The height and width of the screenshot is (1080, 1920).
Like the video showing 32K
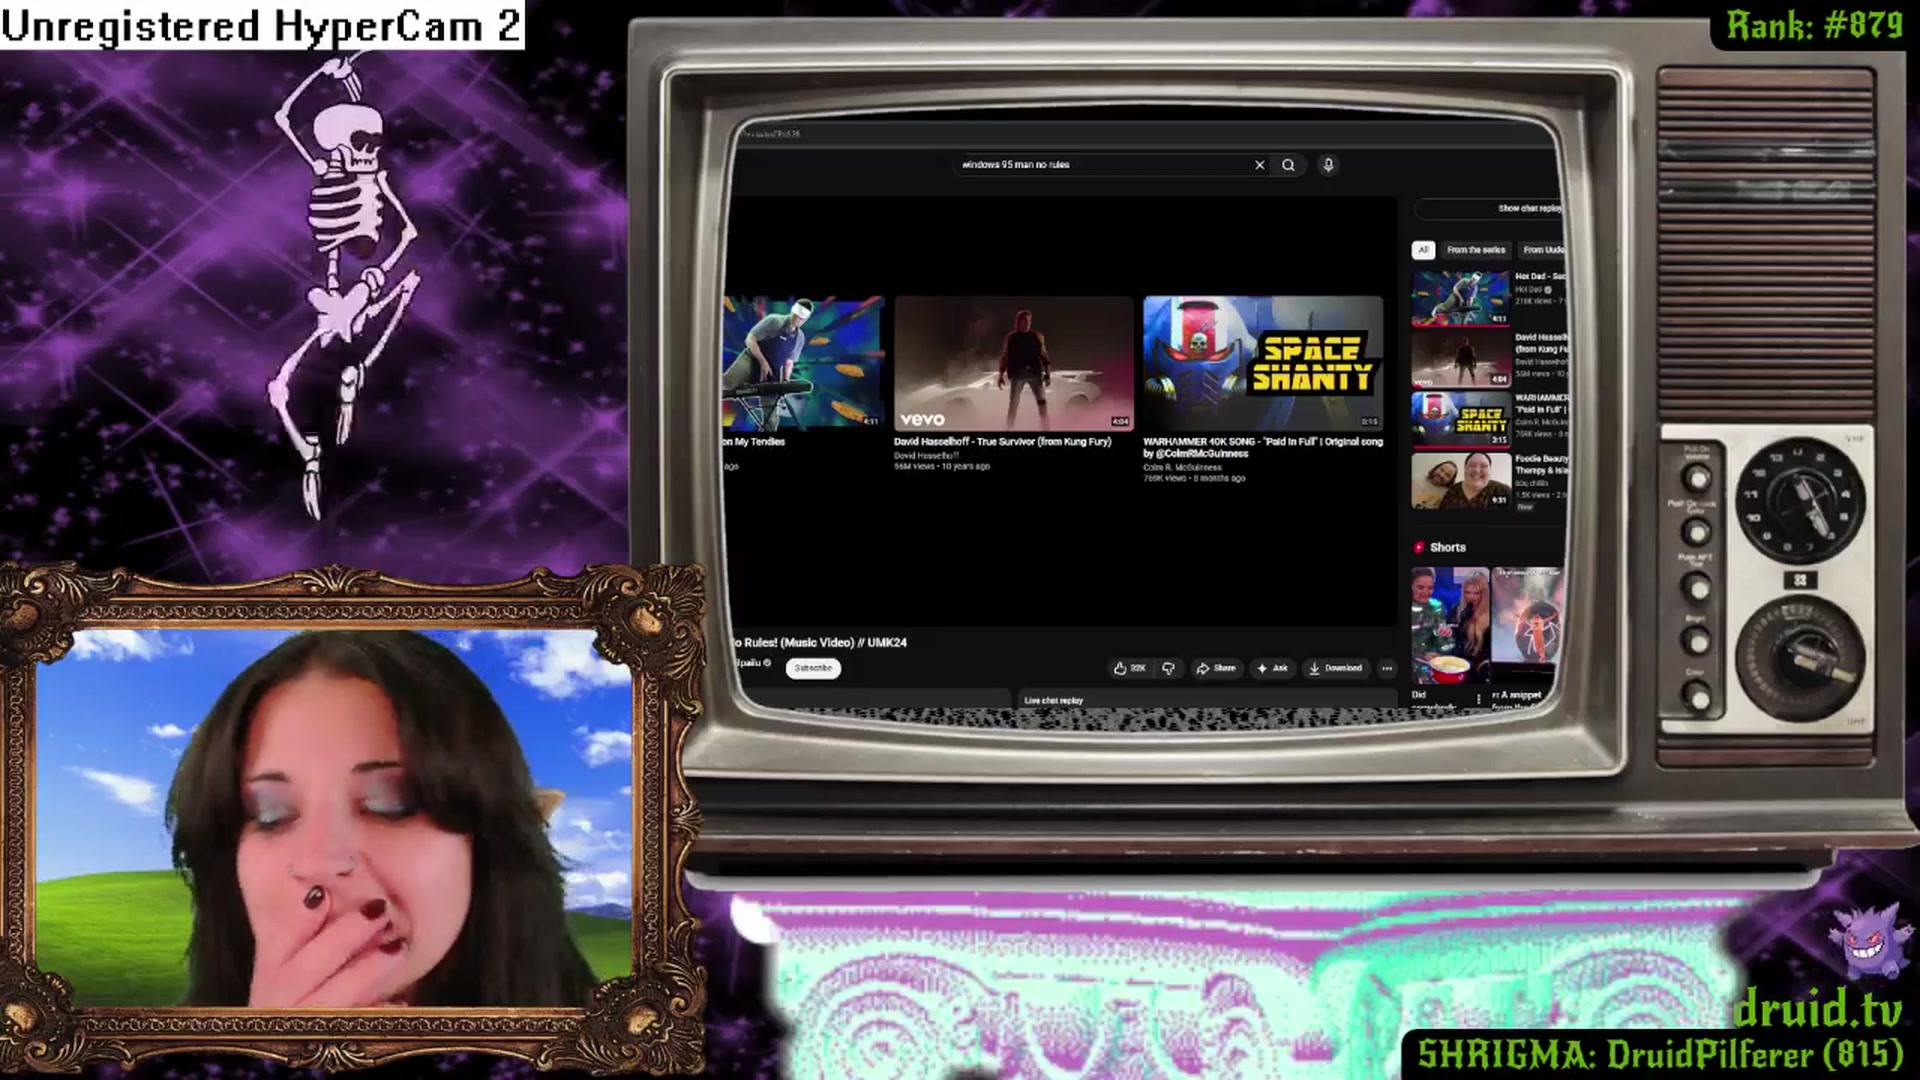pos(1129,668)
